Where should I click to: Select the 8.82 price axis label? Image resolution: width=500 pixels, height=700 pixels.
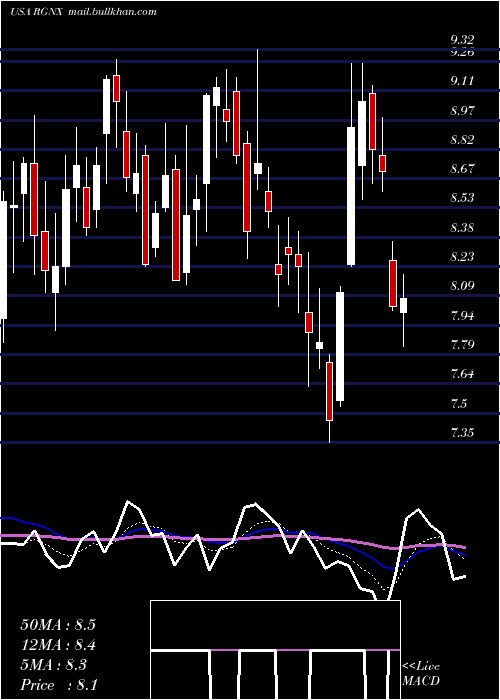[x=462, y=140]
